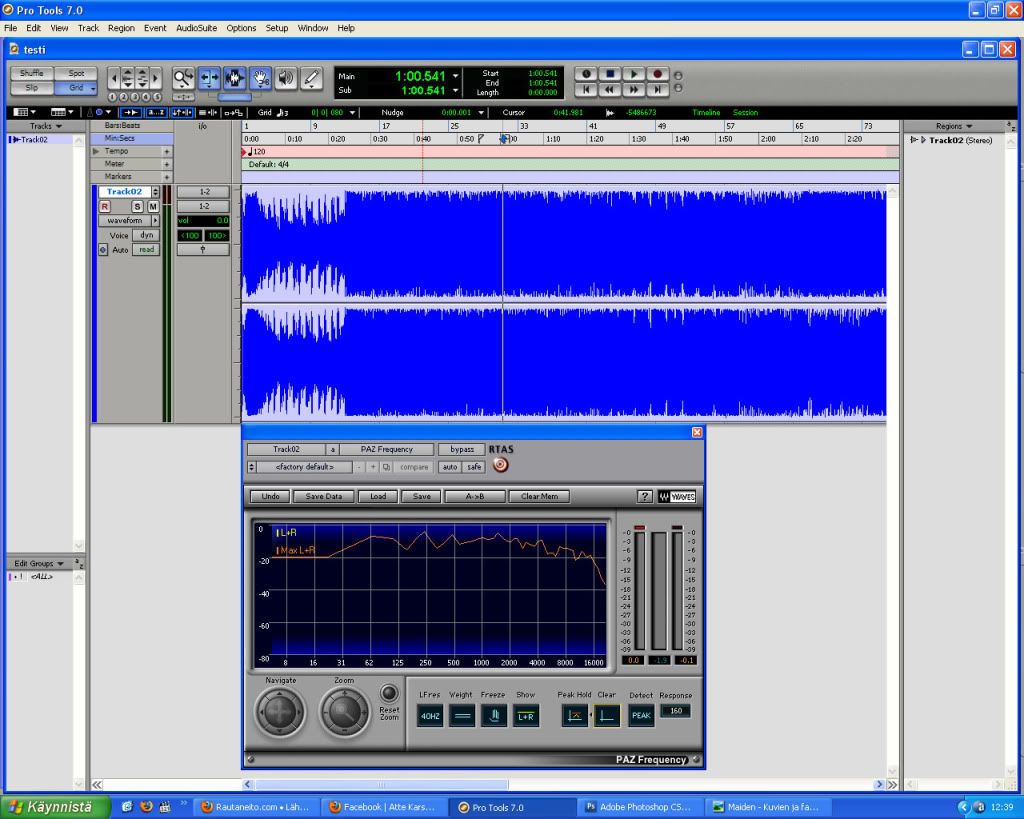The width and height of the screenshot is (1024, 819).
Task: Open the Edit Groups dropdown
Action: click(39, 563)
